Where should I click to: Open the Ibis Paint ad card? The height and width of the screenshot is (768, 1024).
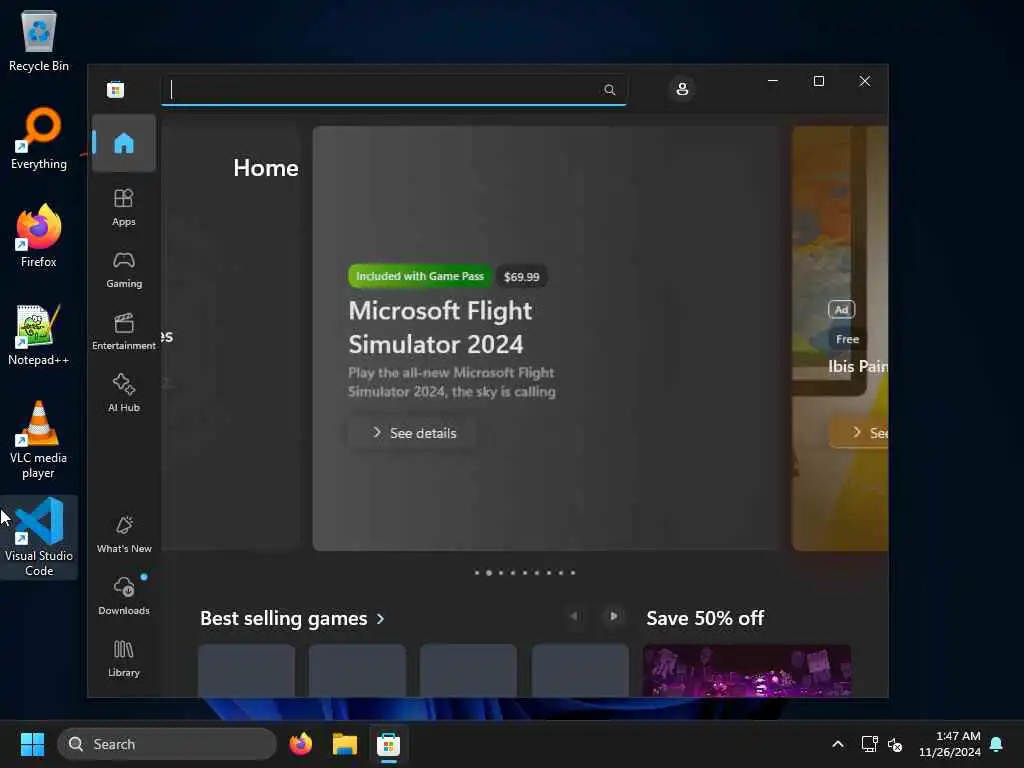[x=840, y=338]
